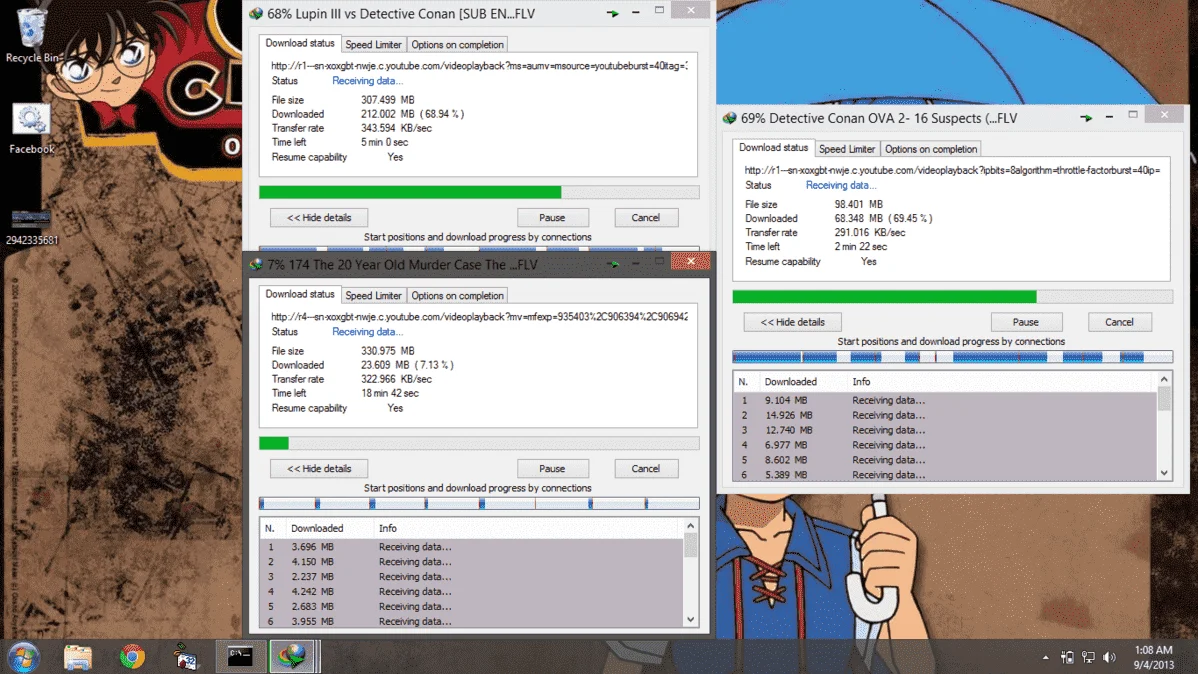
Task: Open the Windows Start menu
Action: point(23,657)
